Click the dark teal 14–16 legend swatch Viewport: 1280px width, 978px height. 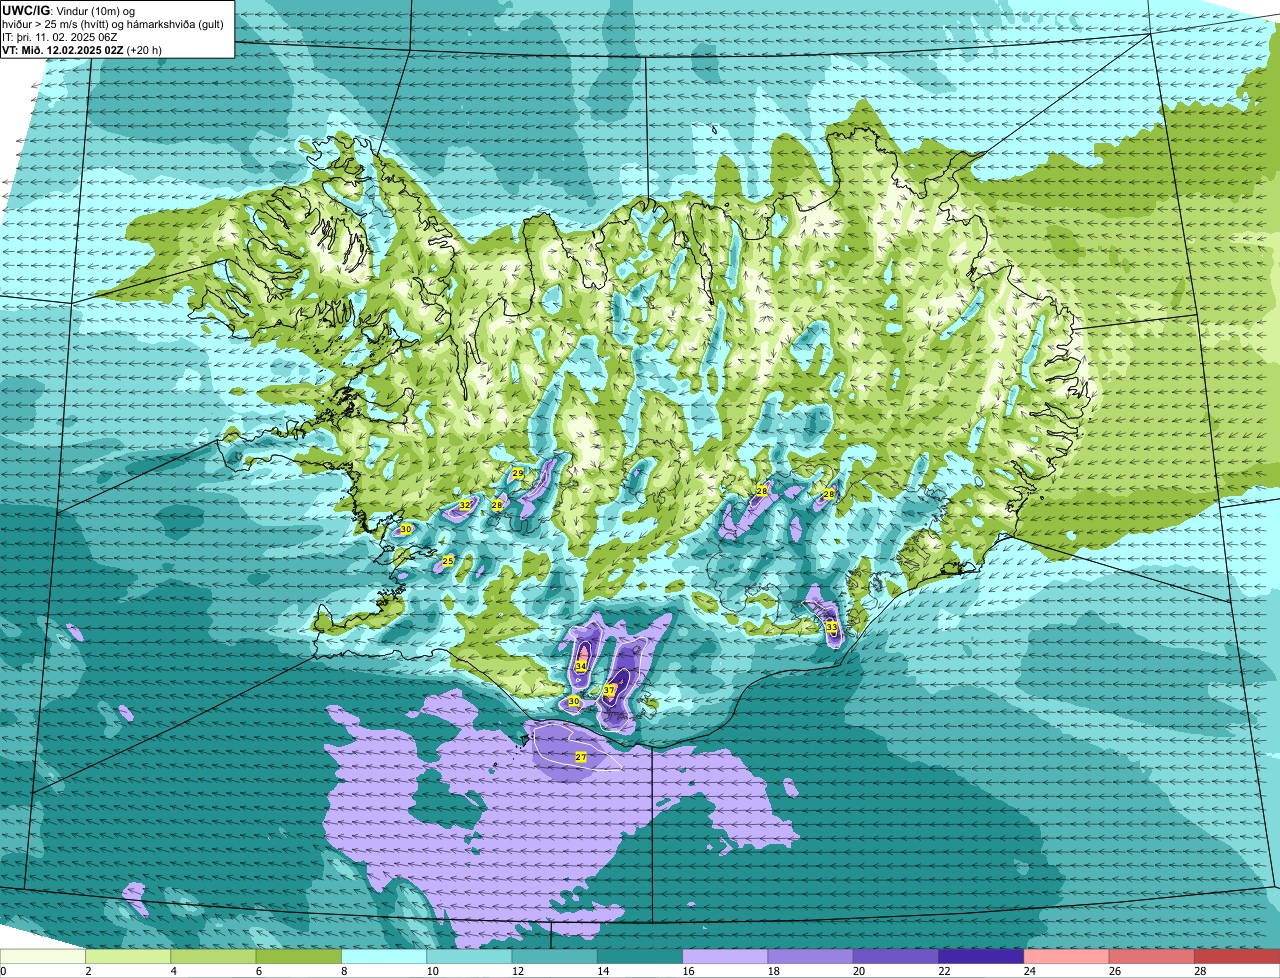(x=640, y=957)
